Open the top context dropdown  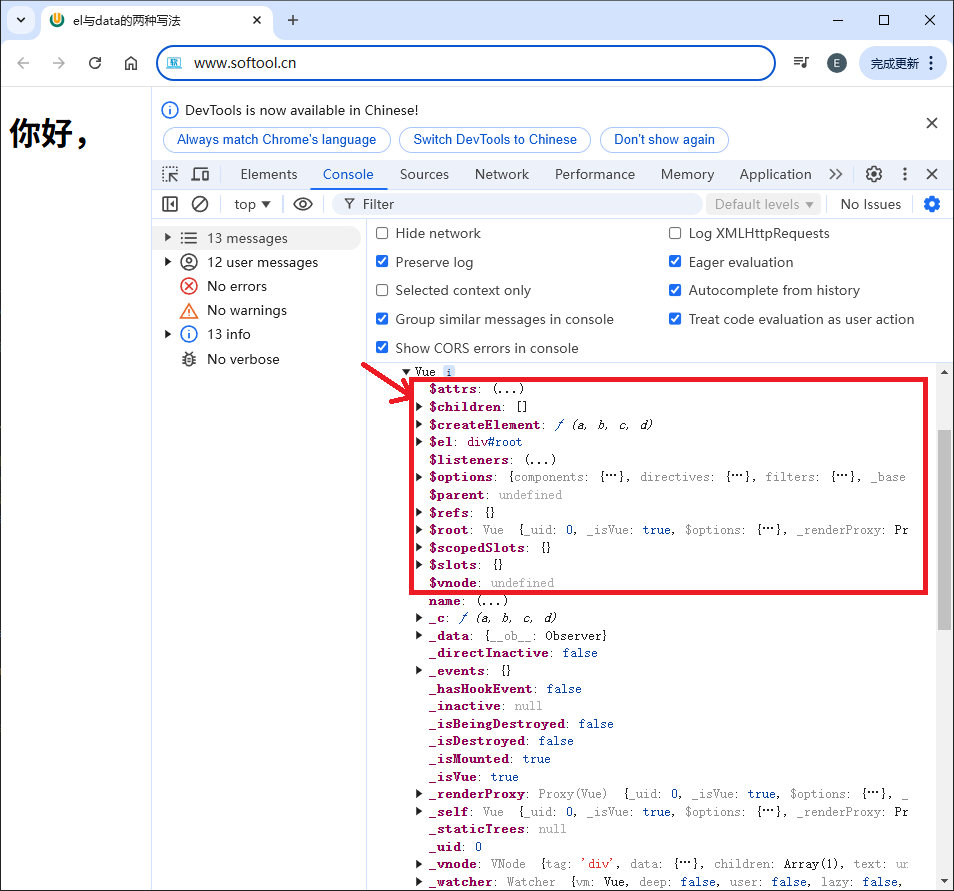coord(252,204)
